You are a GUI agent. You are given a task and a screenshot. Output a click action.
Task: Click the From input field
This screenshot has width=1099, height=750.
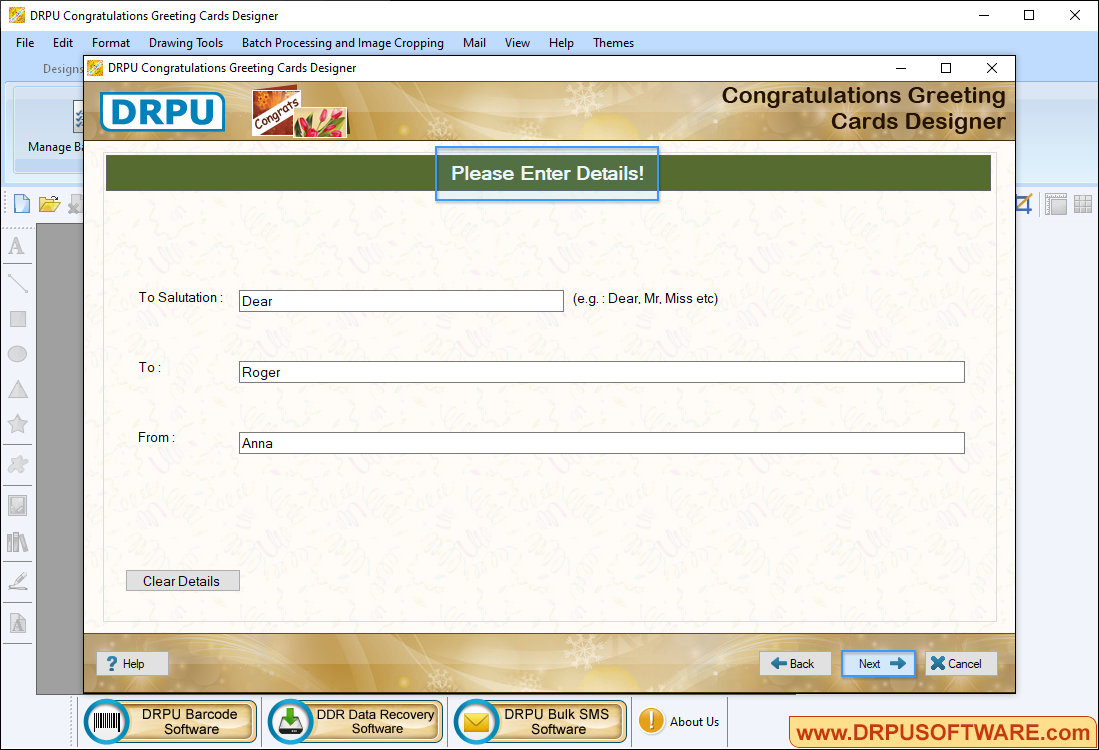[x=600, y=442]
